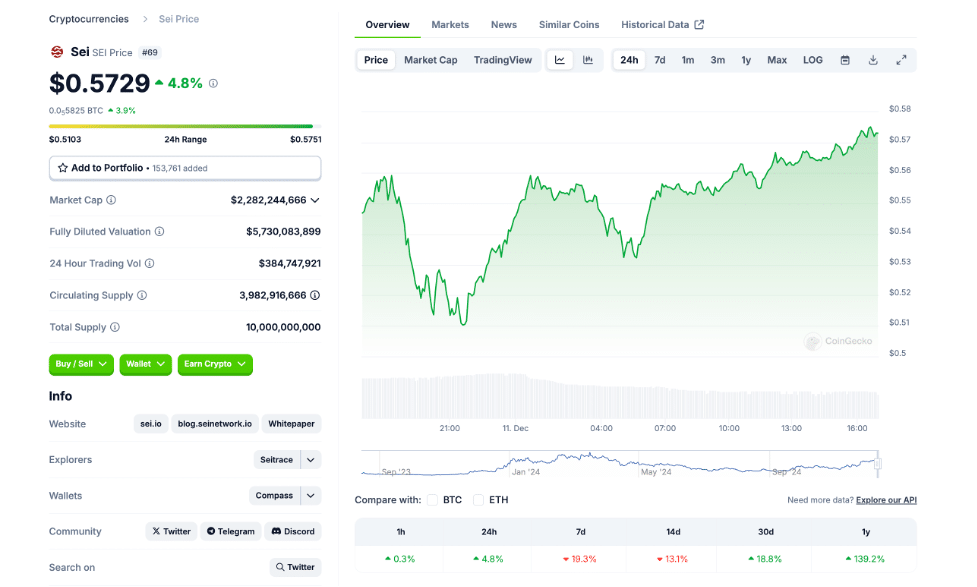Image resolution: width=977 pixels, height=587 pixels.
Task: Click the 1y 139.2% change value
Action: point(865,559)
